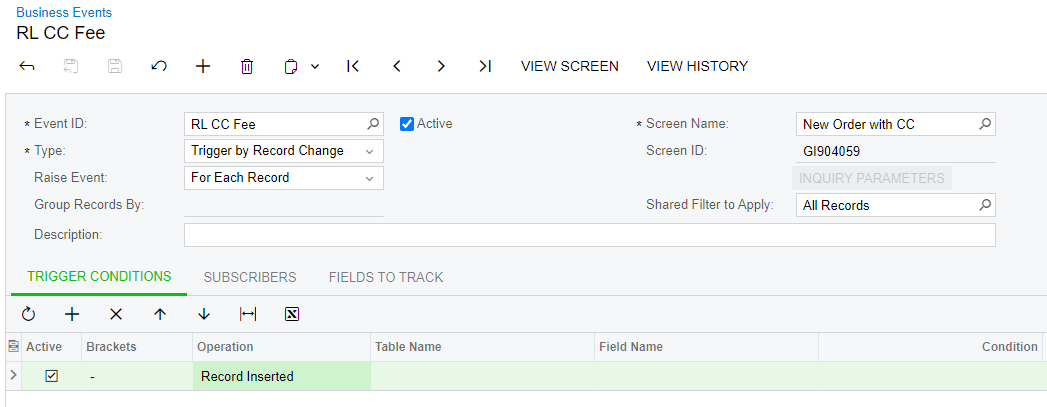Open the Type dropdown
This screenshot has height=407, width=1047.
(369, 151)
